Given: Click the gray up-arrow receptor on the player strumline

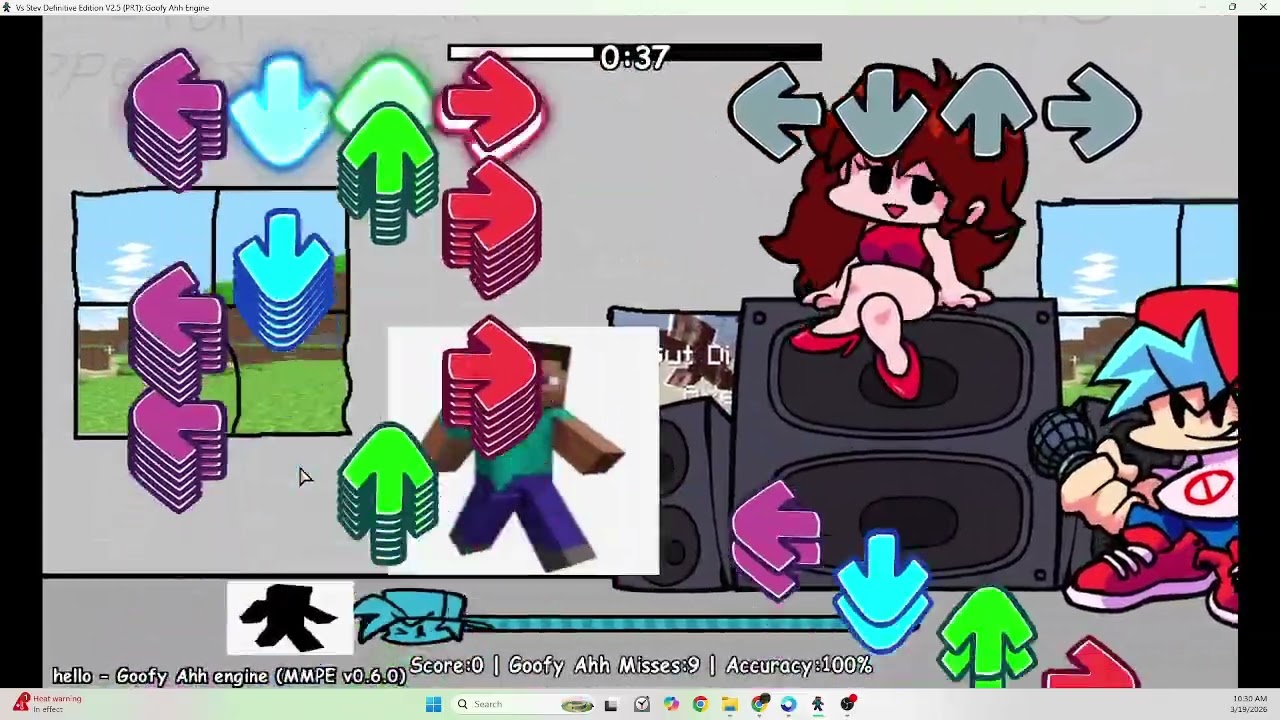Looking at the screenshot, I should [987, 111].
